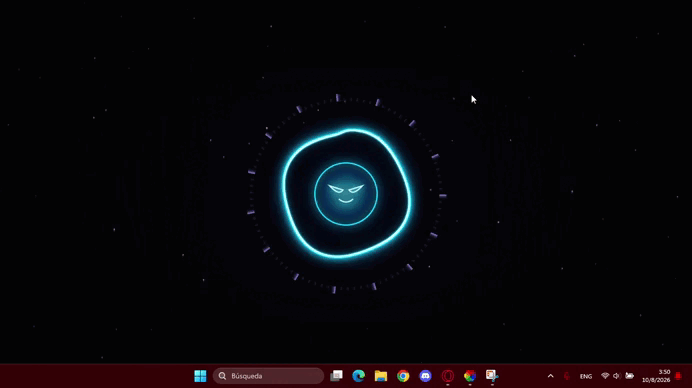Check the battery status icon
Image resolution: width=692 pixels, height=388 pixels.
630,376
